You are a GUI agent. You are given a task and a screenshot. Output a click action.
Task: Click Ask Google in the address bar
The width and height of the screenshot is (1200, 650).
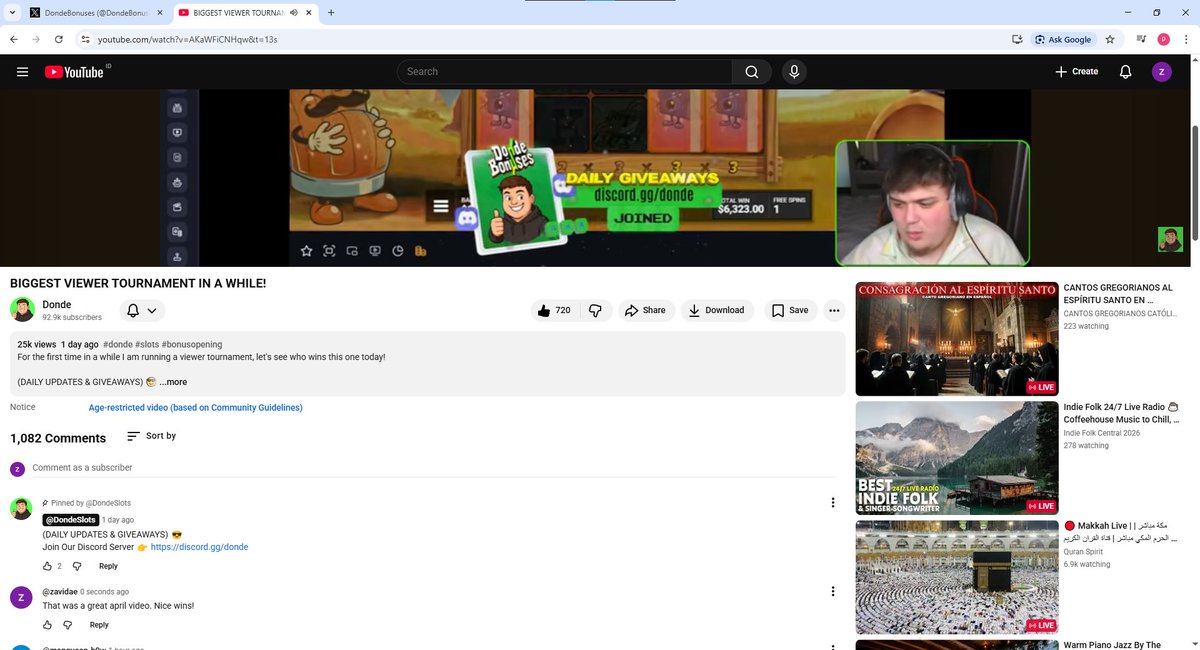(x=1062, y=39)
